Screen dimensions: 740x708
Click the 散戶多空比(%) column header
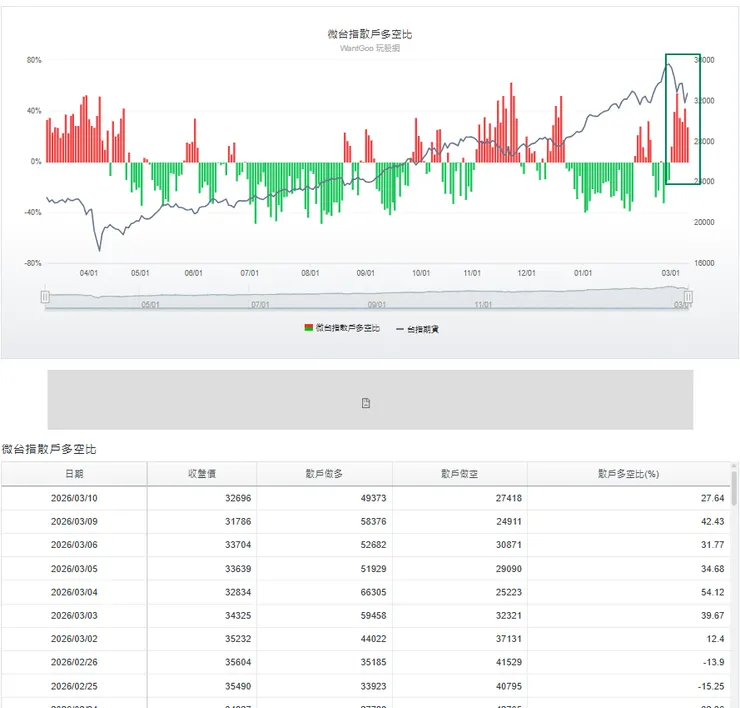point(629,473)
